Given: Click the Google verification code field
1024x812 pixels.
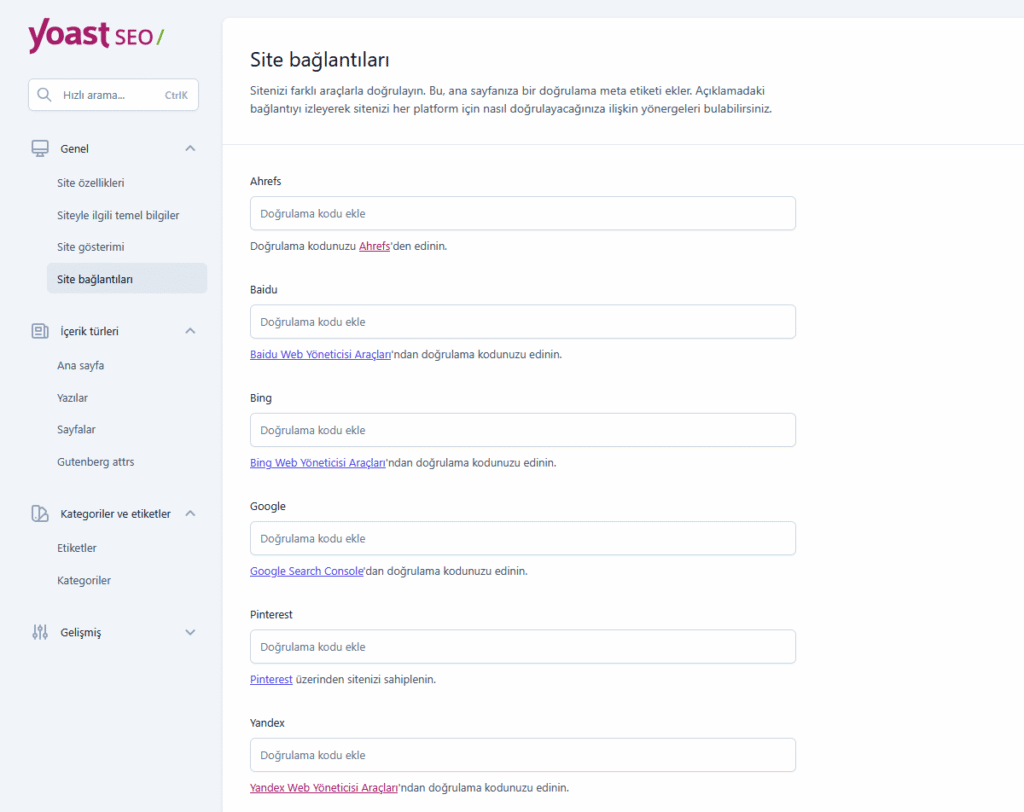Looking at the screenshot, I should click(522, 539).
